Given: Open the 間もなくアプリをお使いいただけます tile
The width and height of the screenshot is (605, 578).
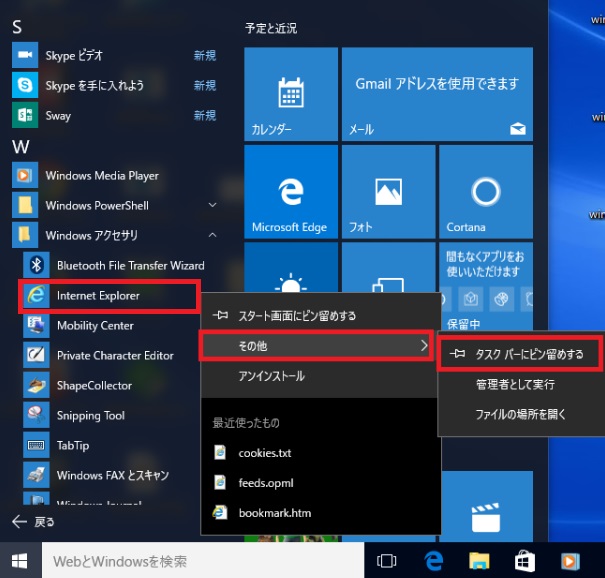Looking at the screenshot, I should [x=486, y=287].
